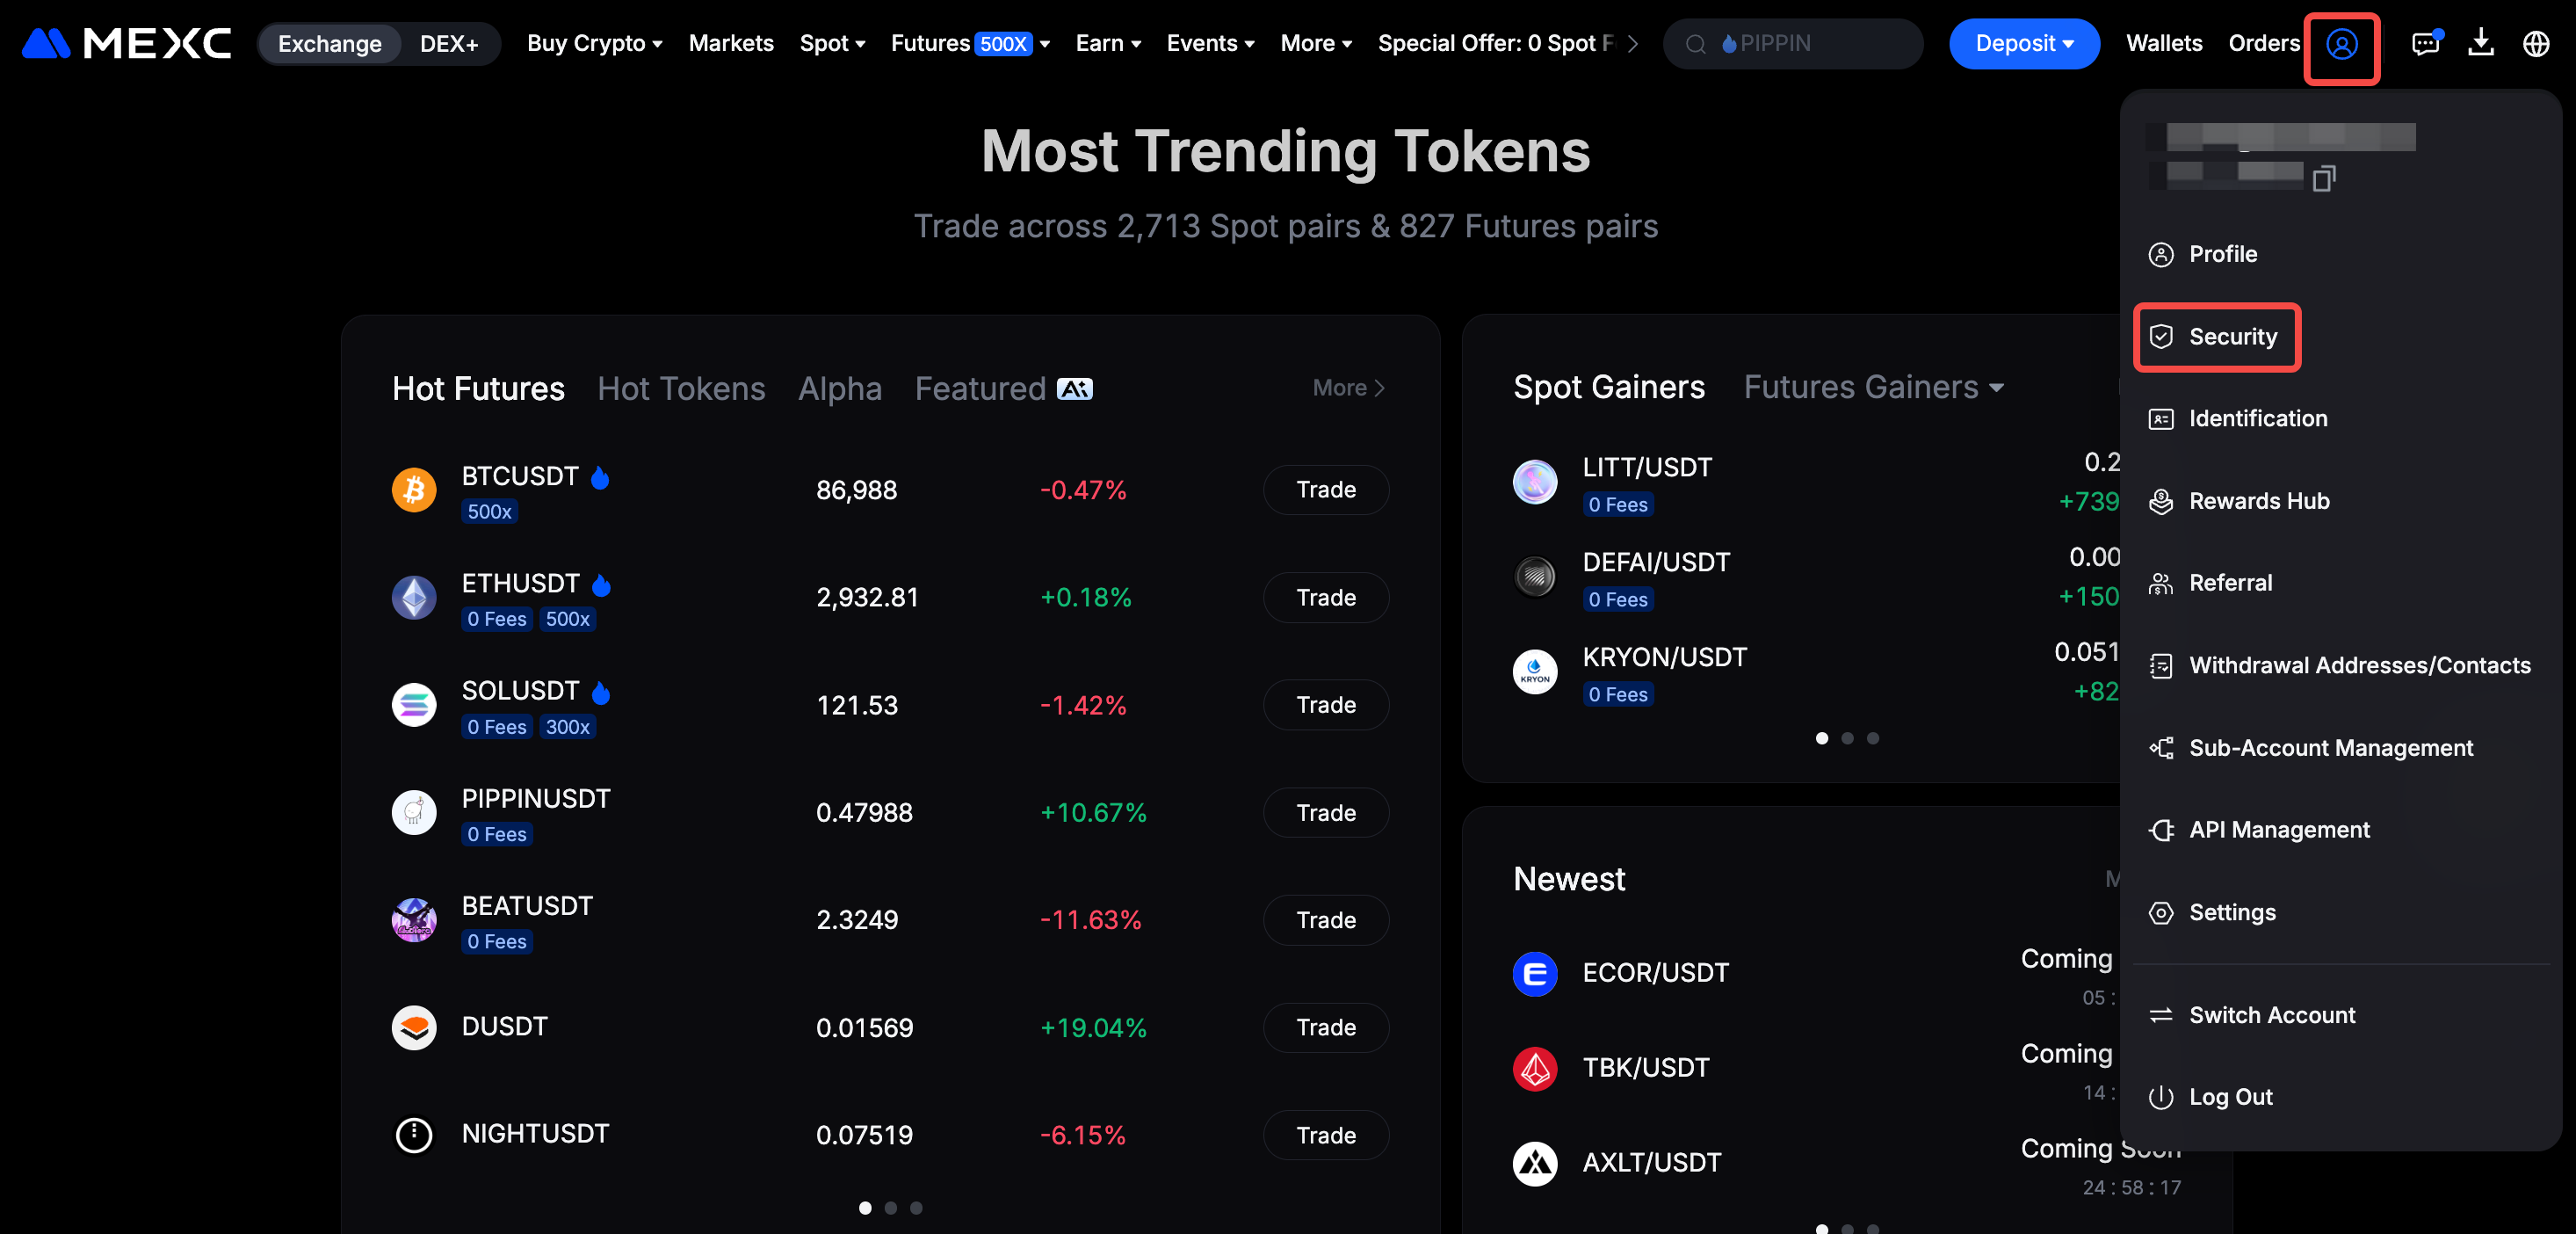The height and width of the screenshot is (1234, 2576).
Task: Click the download app icon
Action: click(2481, 44)
